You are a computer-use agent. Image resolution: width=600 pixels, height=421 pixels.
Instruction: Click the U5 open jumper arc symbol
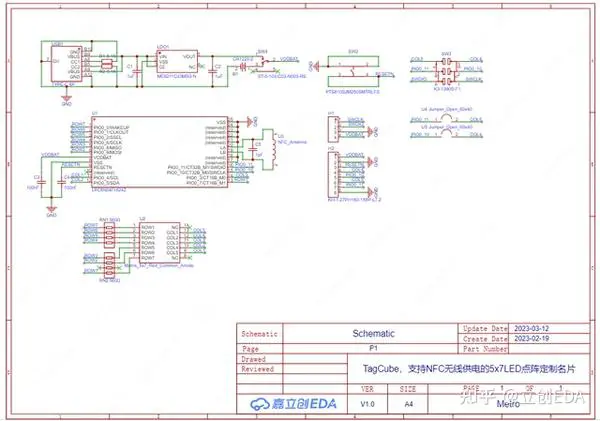tap(446, 133)
